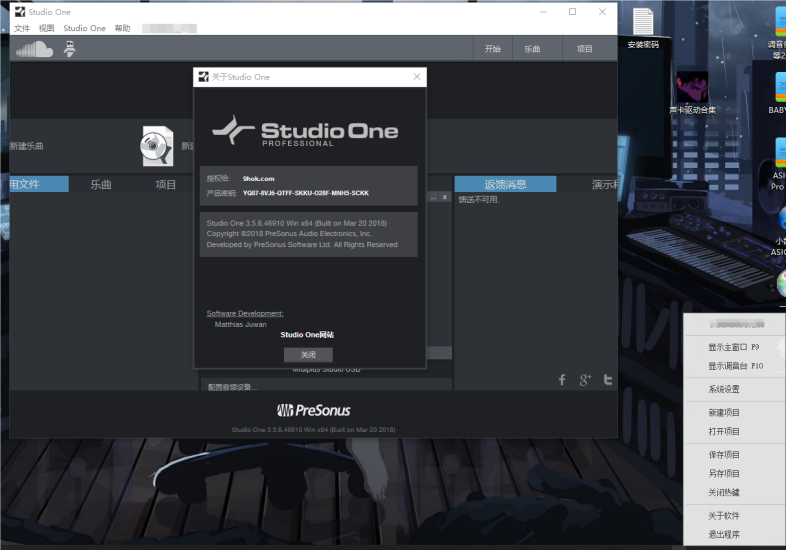Open the Twitter icon in Studio One
Screen dimensions: 786x550
[608, 380]
